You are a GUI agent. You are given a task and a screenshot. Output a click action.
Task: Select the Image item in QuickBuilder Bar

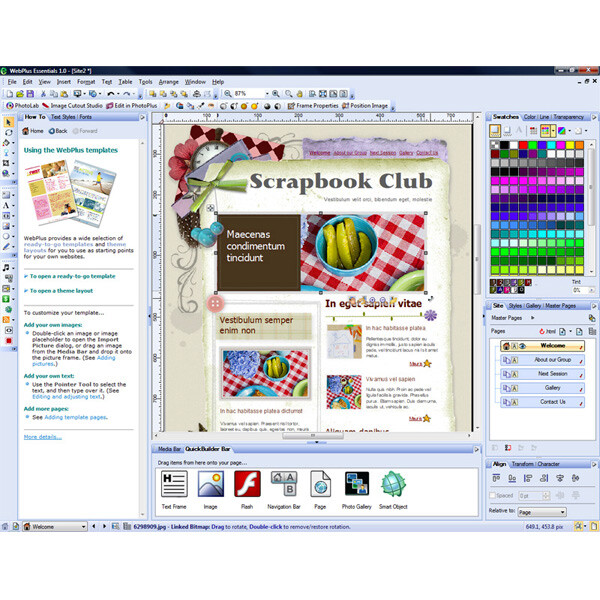coord(210,490)
